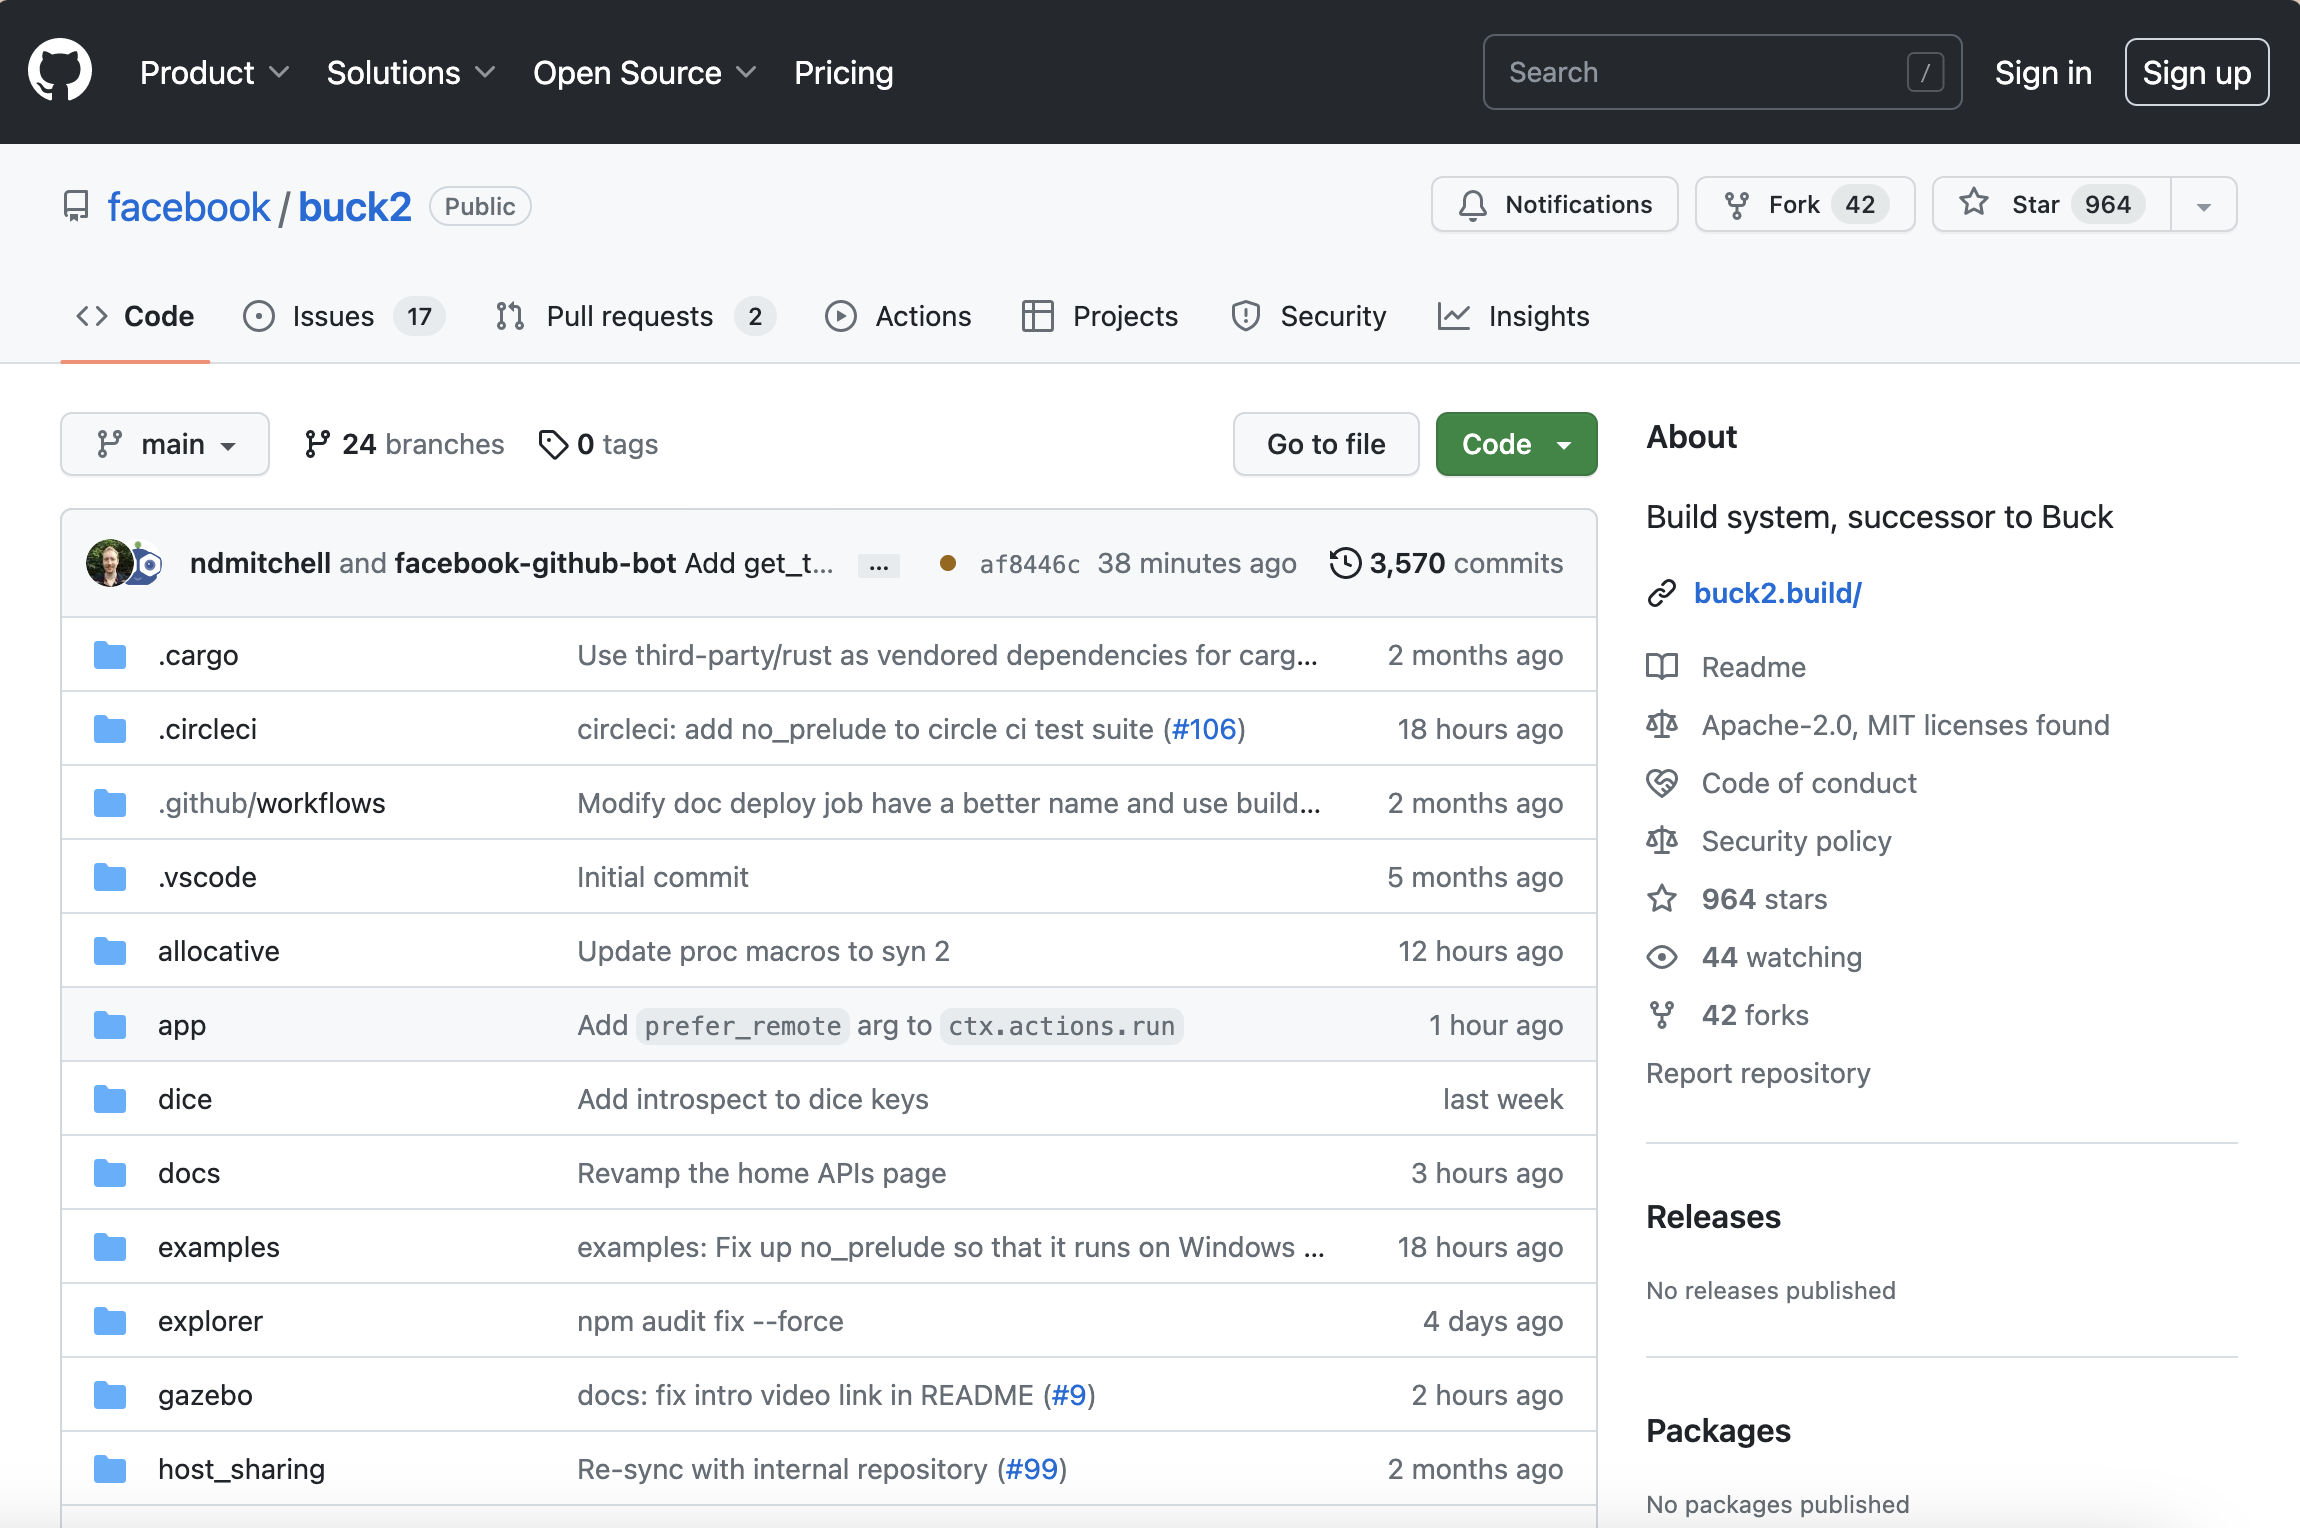
Task: Open the green Code dropdown button
Action: (x=1516, y=444)
